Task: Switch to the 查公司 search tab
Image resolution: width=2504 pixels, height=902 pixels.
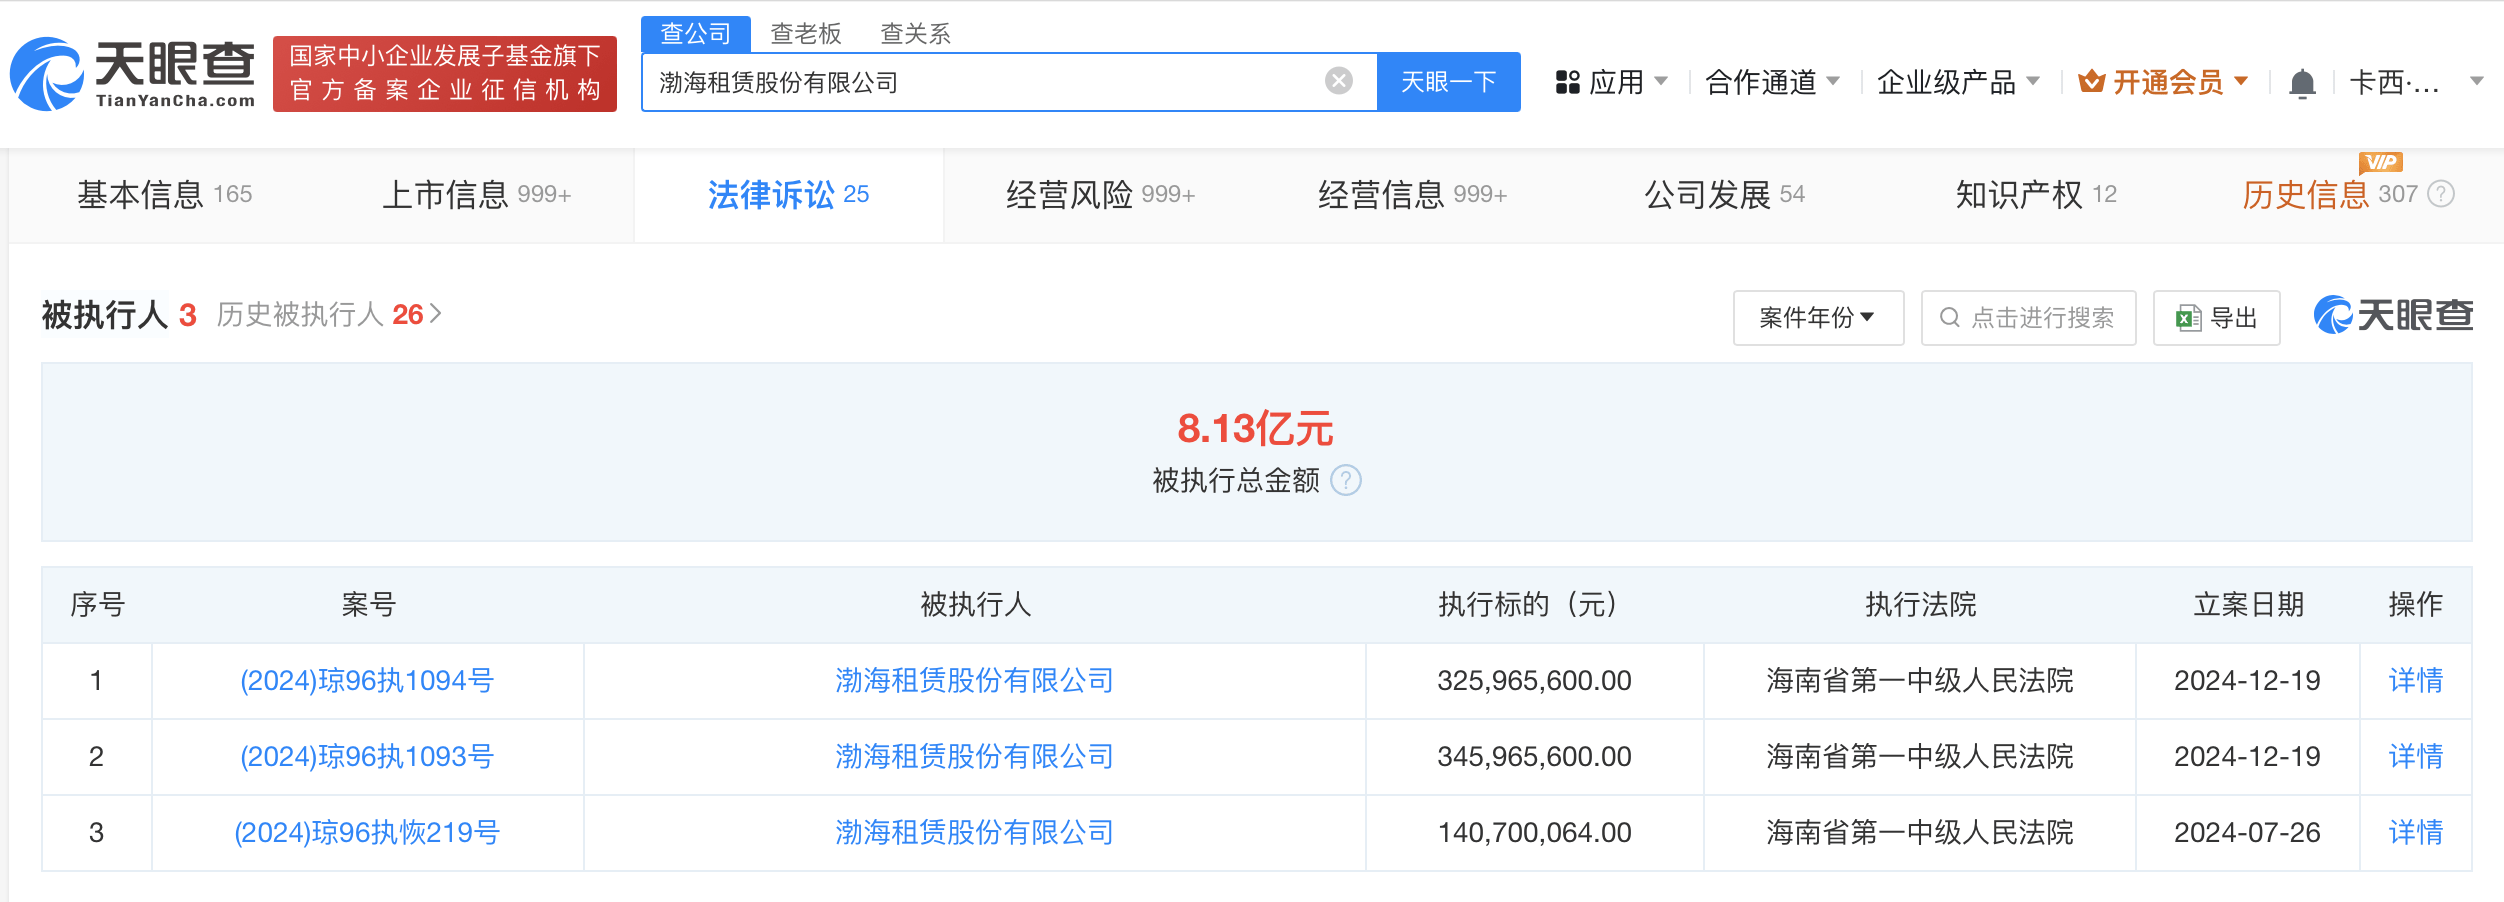Action: [x=696, y=33]
